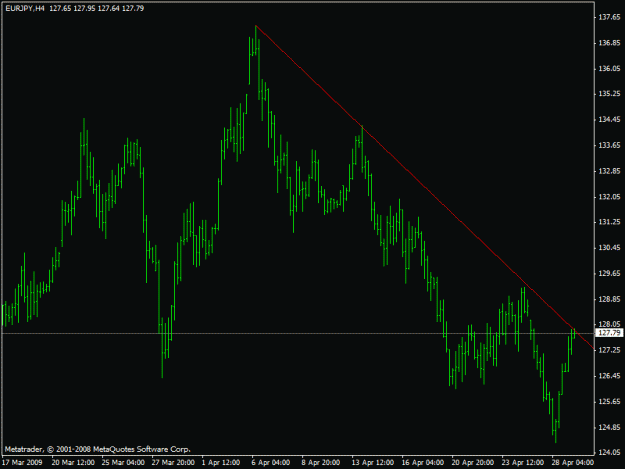Click the 130.45 price axis label
This screenshot has height=469, width=625.
click(x=609, y=248)
